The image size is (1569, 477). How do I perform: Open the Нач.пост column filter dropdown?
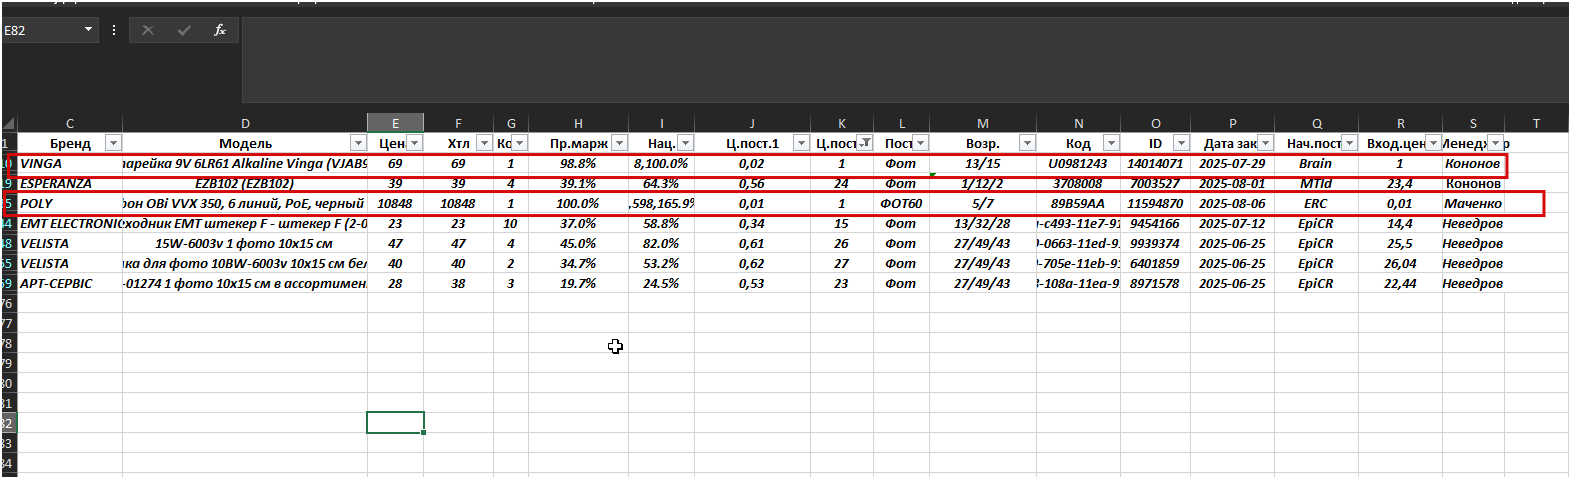(1349, 143)
